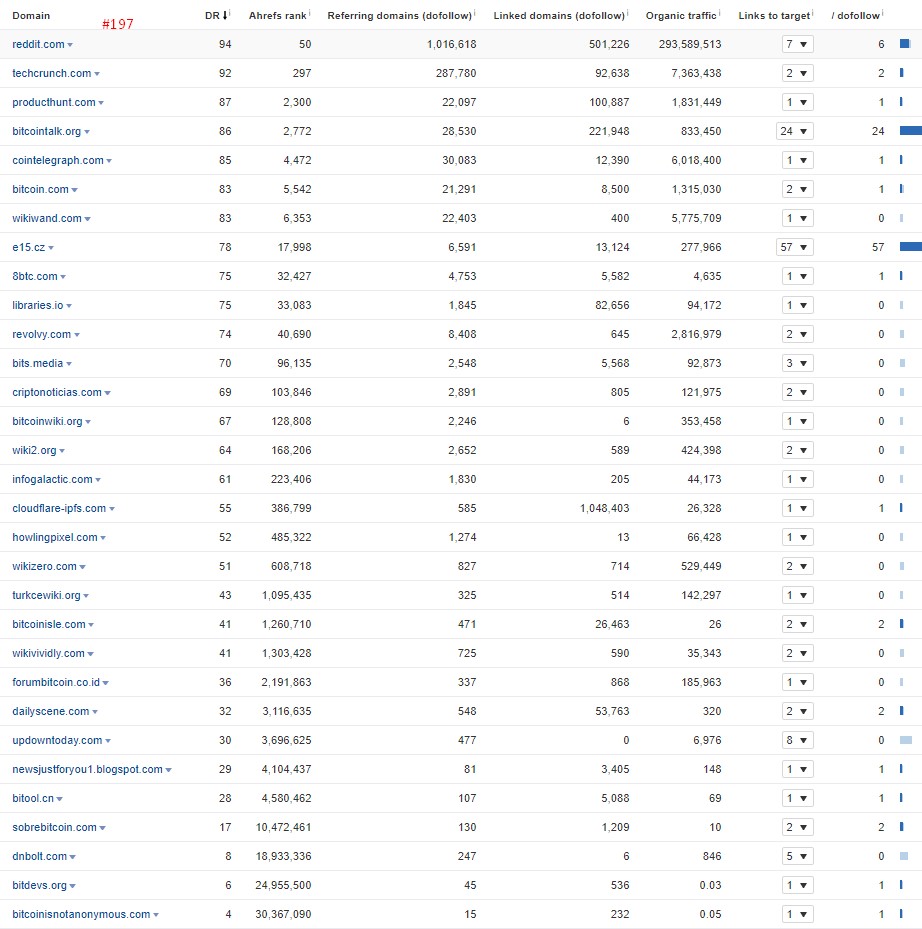This screenshot has width=922, height=929.
Task: Expand the caret next to bitcoin.com
Action: coord(75,190)
